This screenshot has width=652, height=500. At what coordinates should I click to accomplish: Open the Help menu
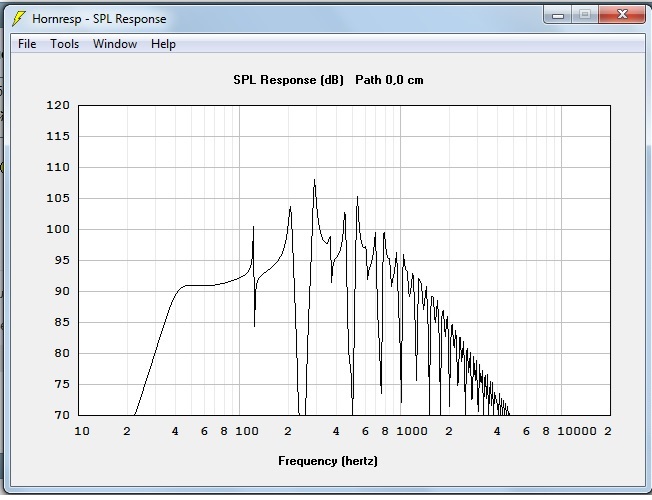tap(163, 44)
